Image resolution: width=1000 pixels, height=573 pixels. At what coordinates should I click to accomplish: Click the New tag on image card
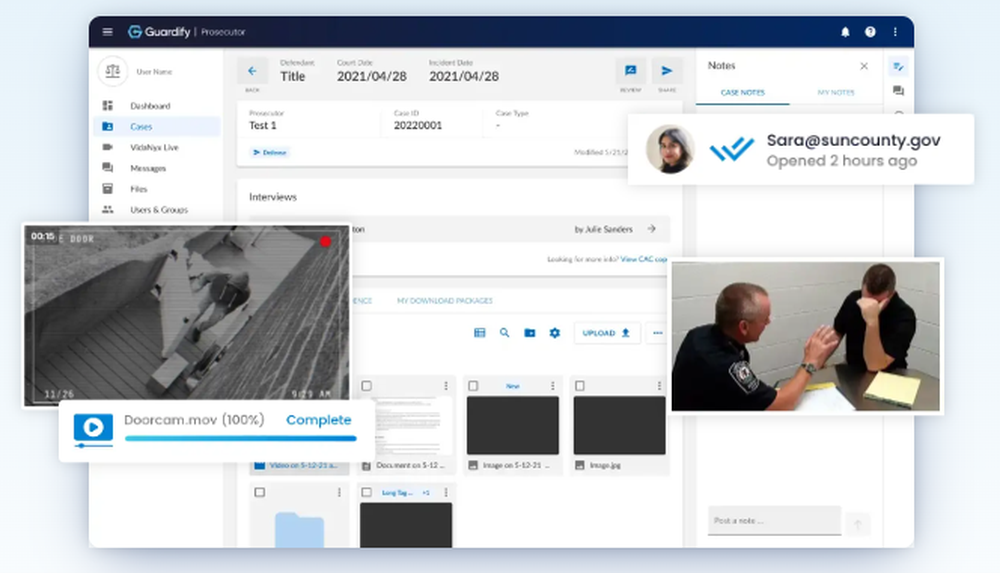[x=512, y=386]
